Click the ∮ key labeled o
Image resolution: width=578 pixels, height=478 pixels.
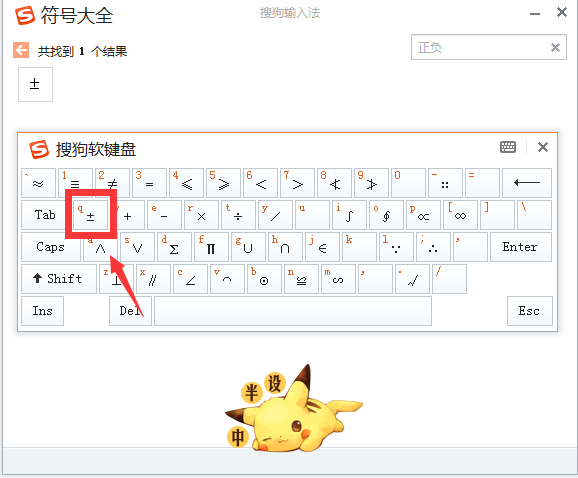point(387,215)
